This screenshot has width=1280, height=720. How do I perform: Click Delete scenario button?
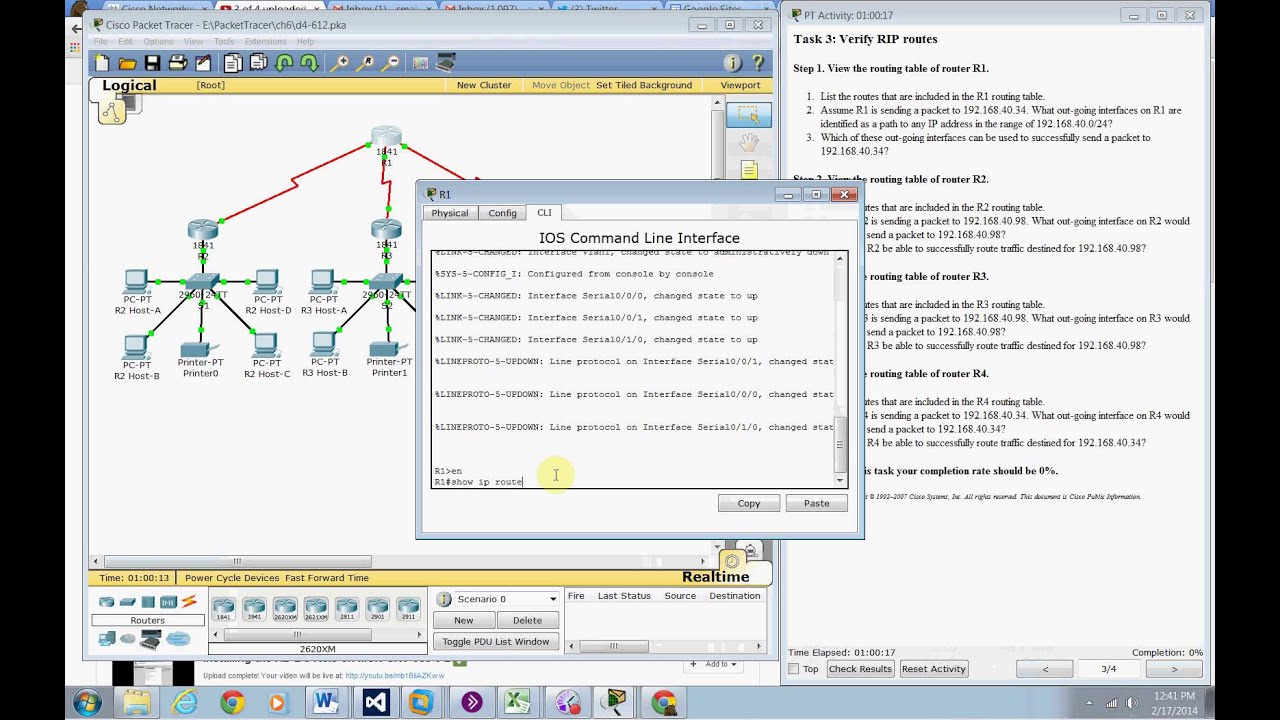pos(527,620)
